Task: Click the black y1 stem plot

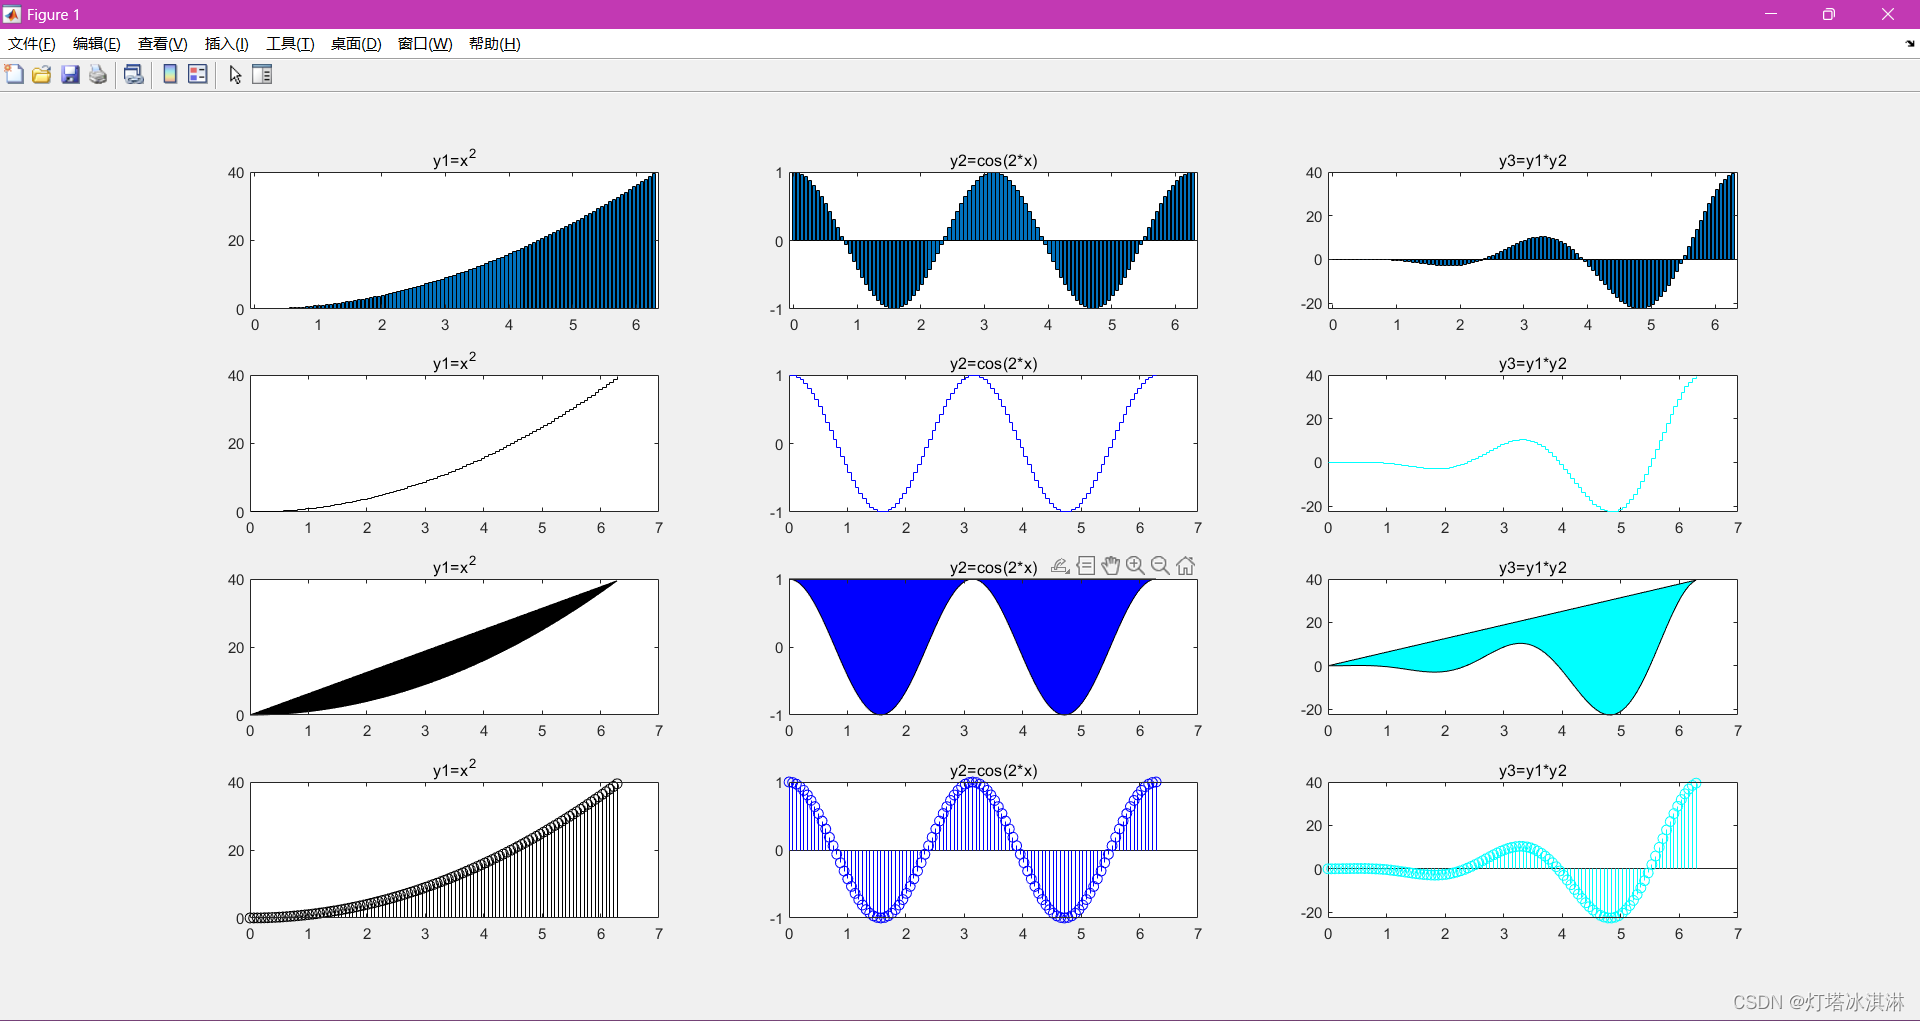Action: pos(454,851)
